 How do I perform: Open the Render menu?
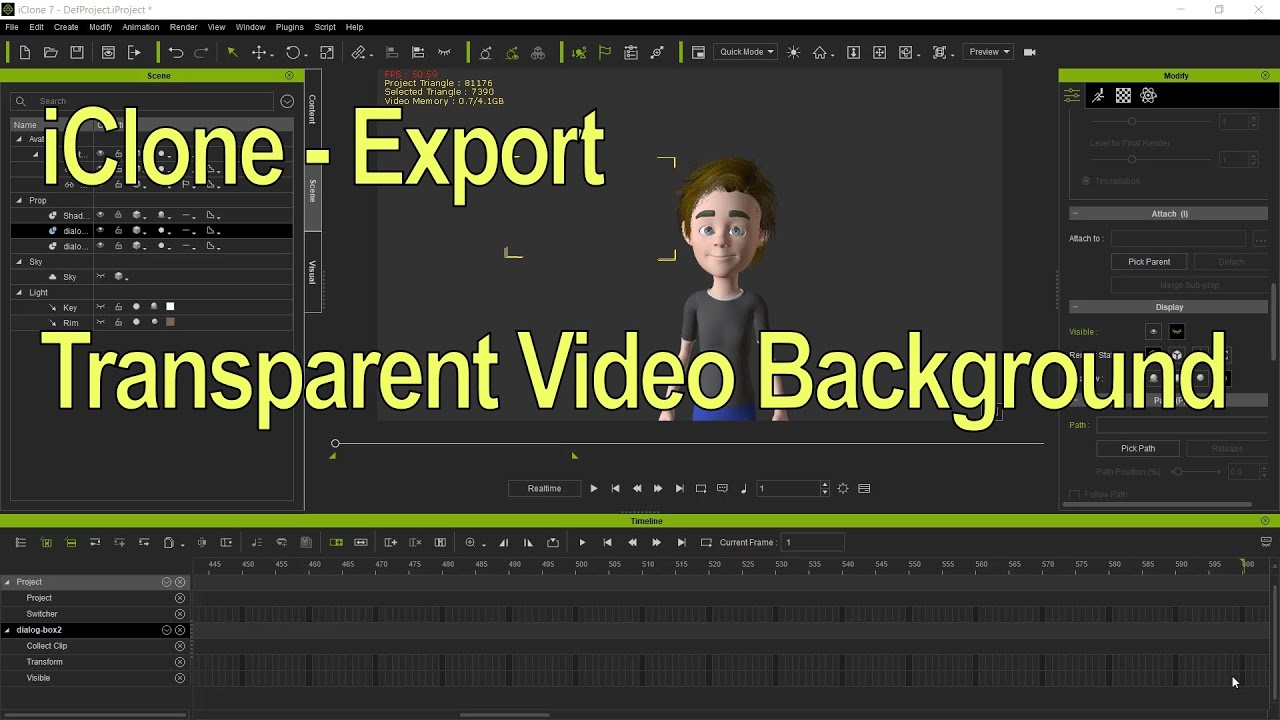pos(183,27)
